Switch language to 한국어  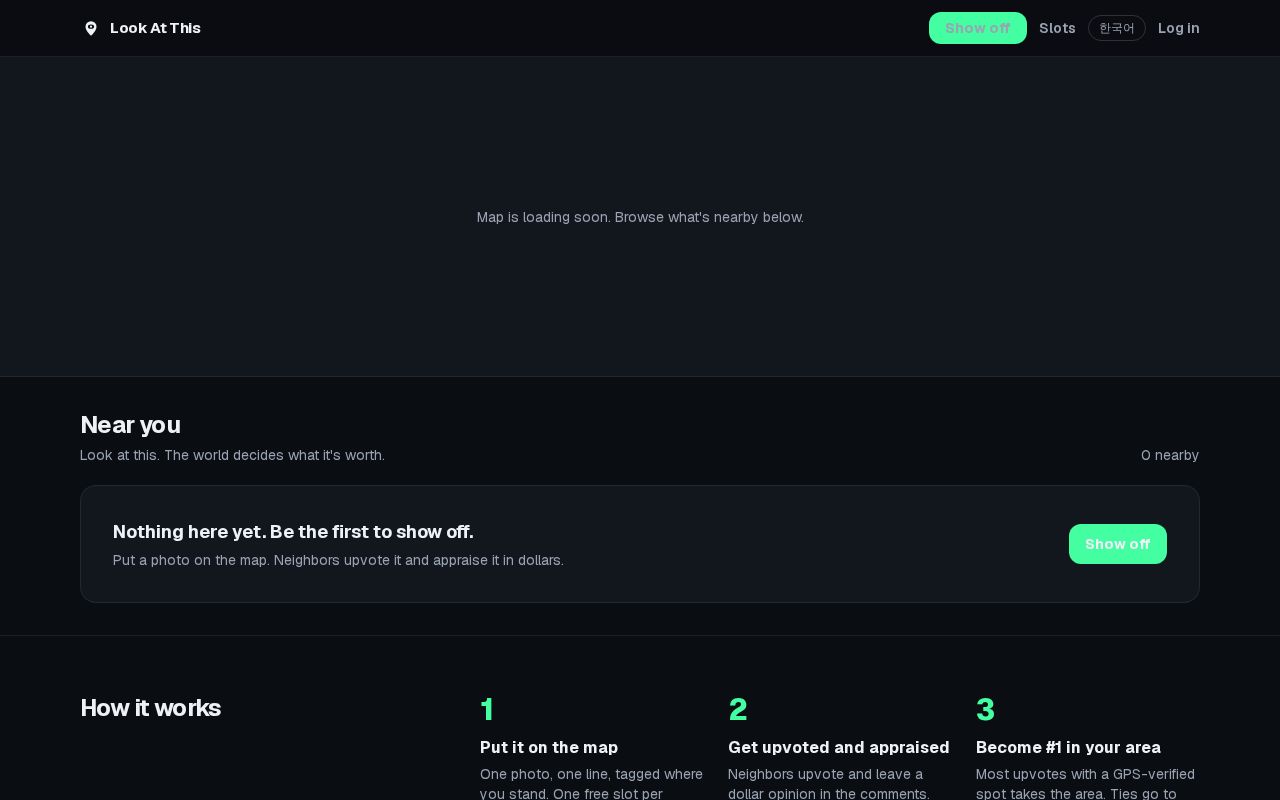1117,28
